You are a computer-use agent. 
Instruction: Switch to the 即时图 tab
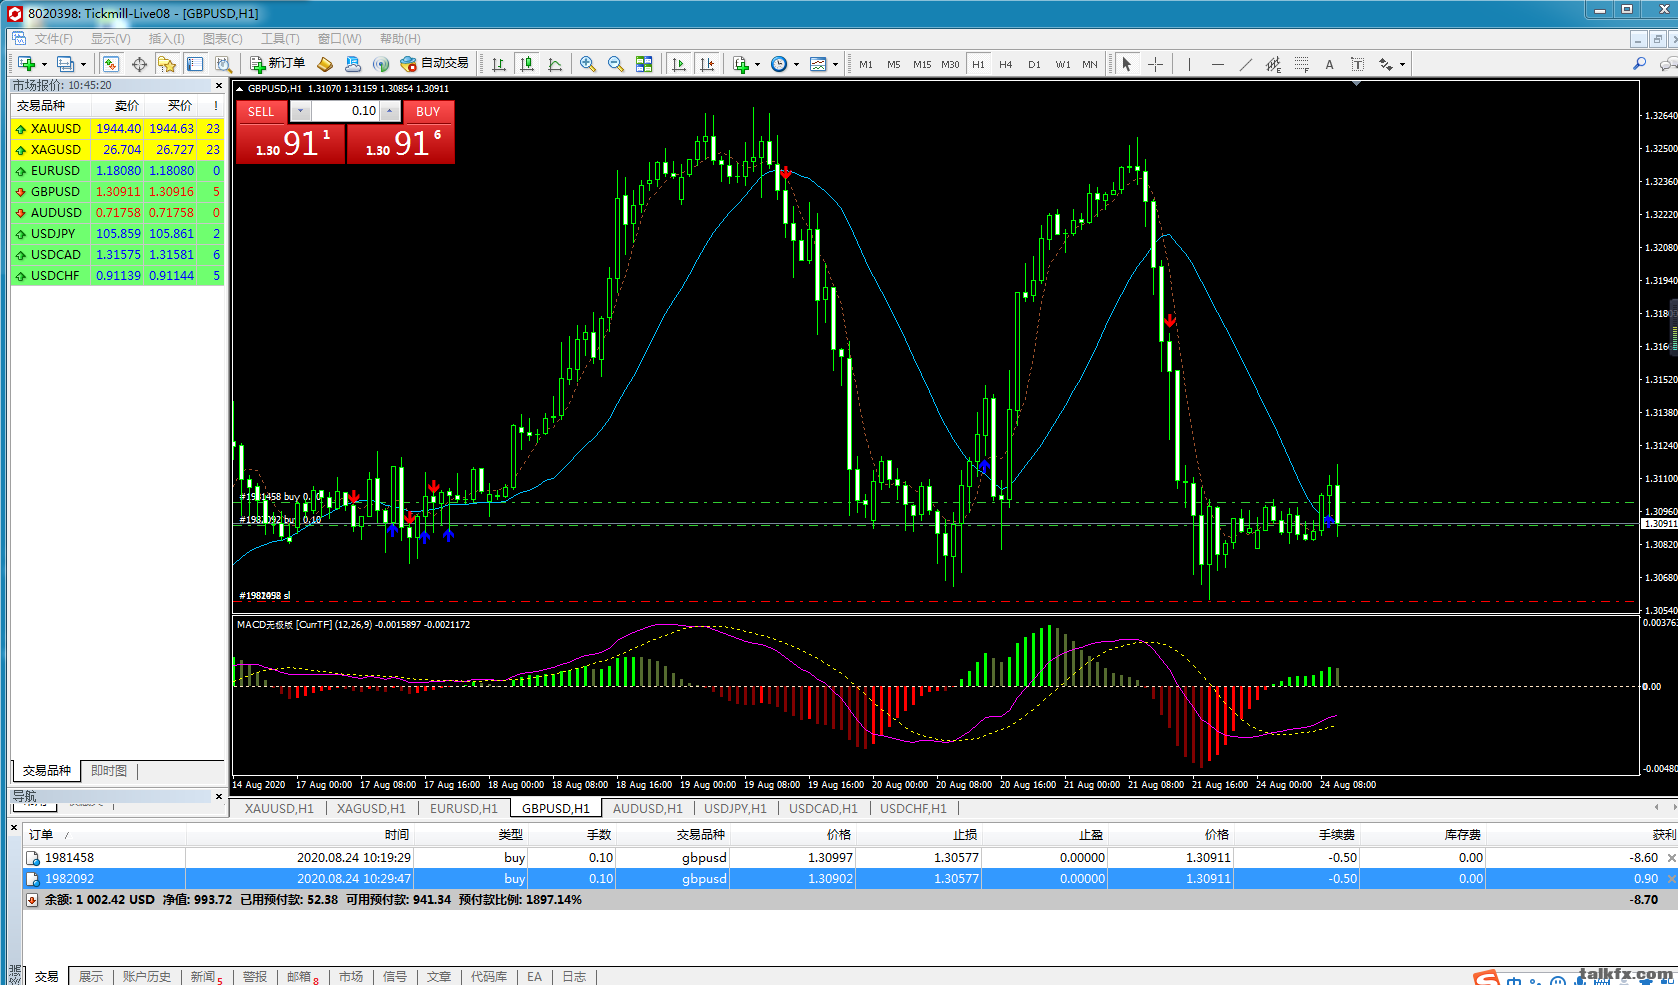[109, 771]
